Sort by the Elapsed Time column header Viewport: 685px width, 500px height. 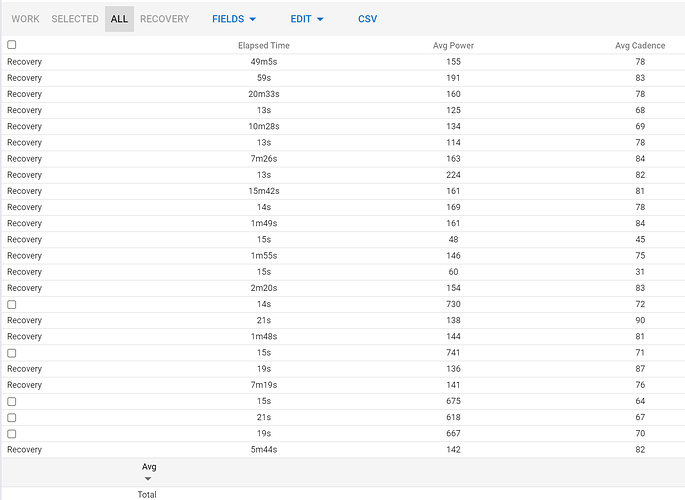click(x=264, y=46)
